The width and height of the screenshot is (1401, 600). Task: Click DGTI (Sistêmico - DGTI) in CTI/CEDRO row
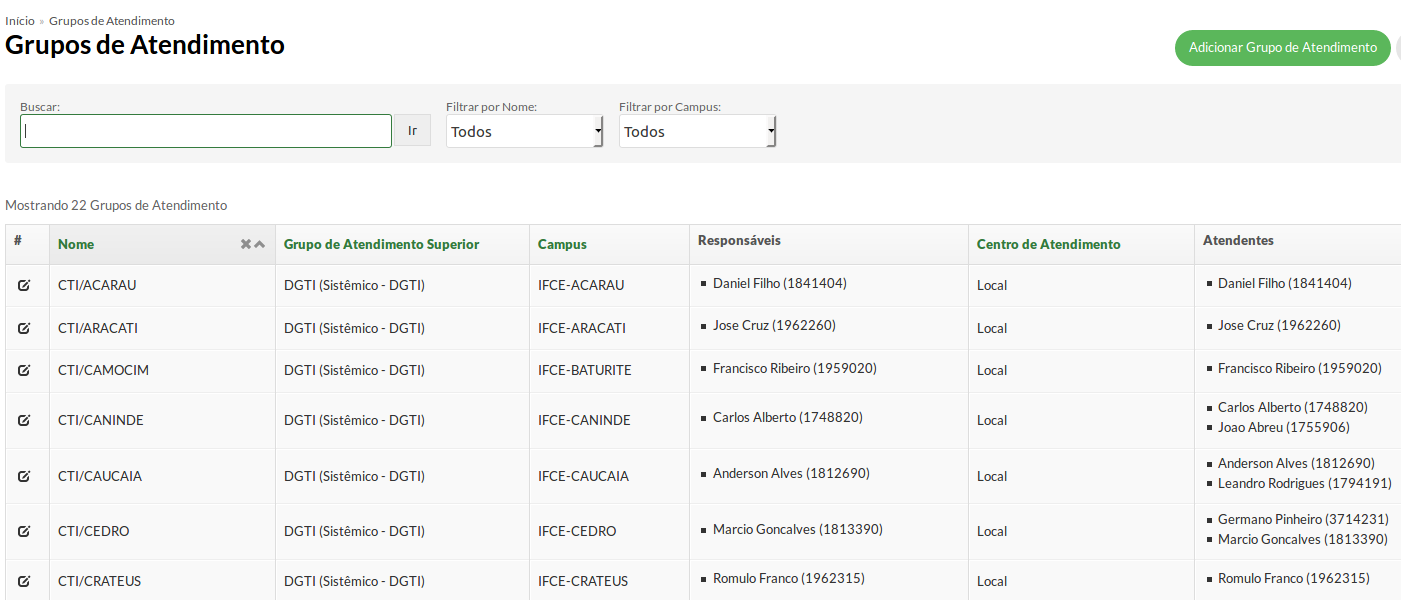tap(354, 531)
